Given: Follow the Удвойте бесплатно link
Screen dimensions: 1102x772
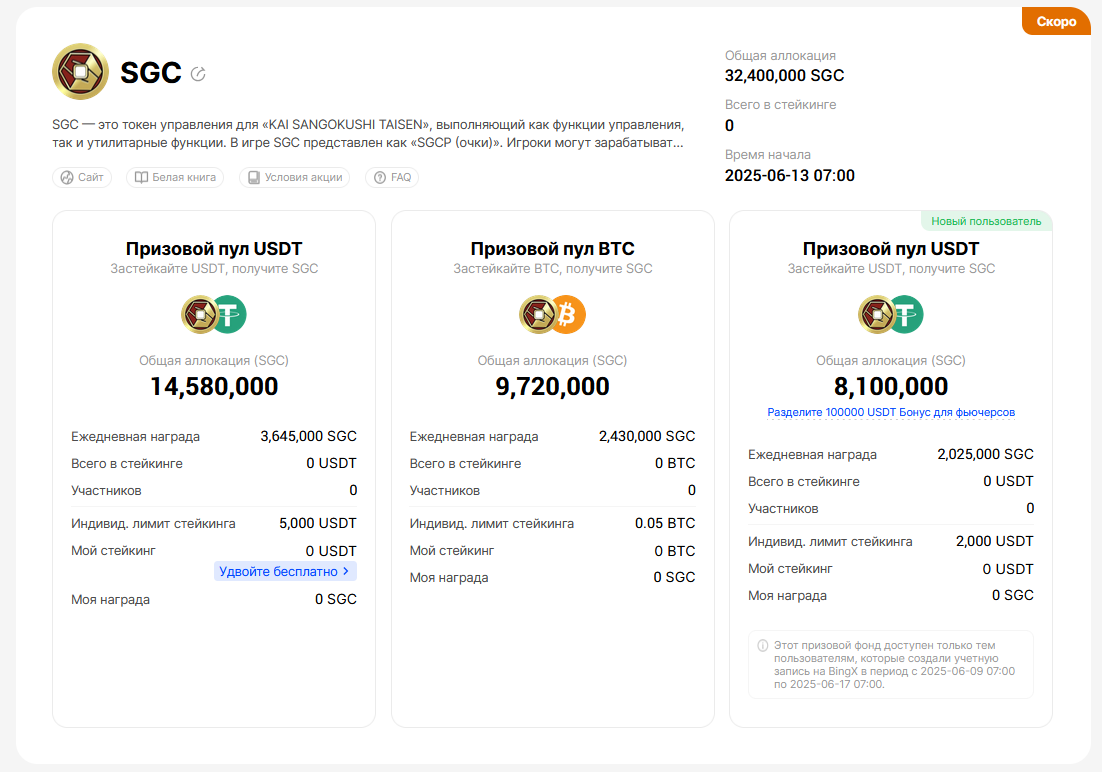Looking at the screenshot, I should coord(285,571).
